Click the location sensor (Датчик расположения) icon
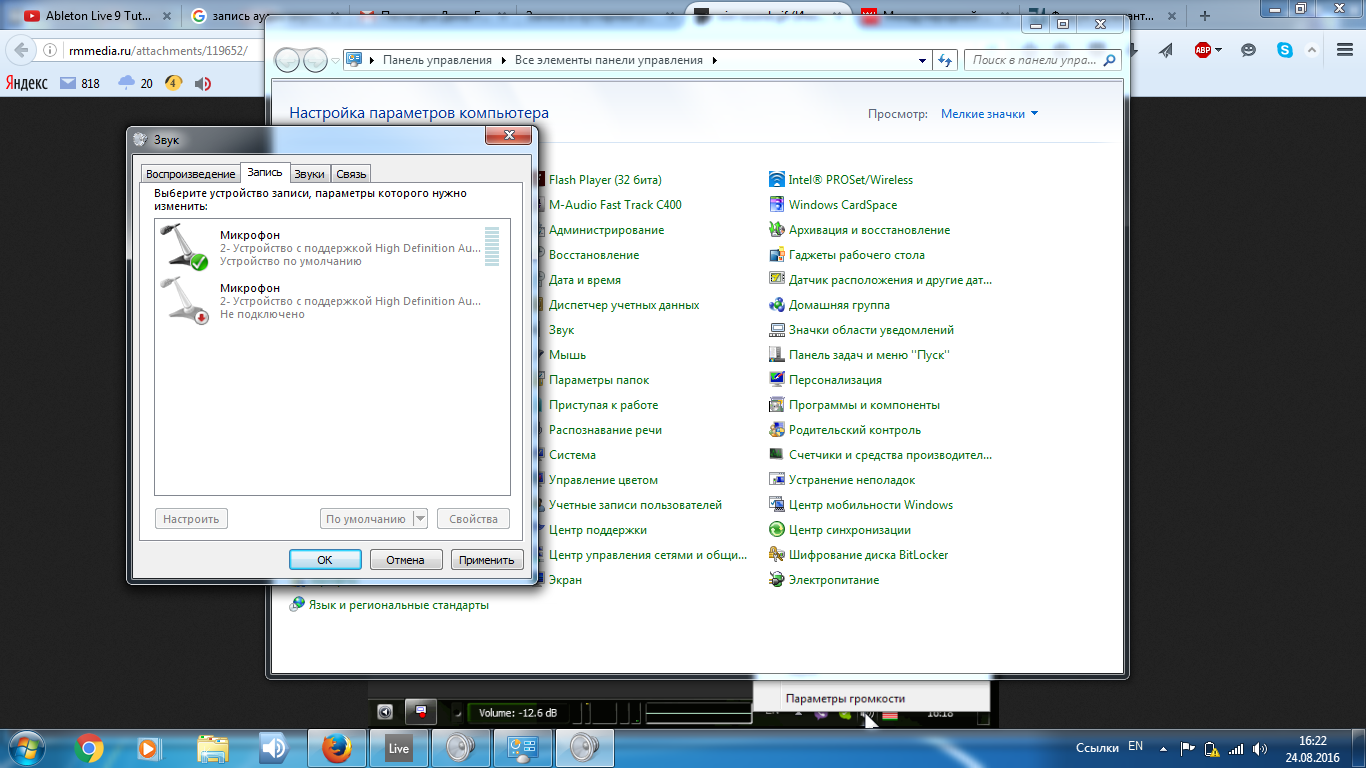Image resolution: width=1366 pixels, height=768 pixels. point(777,280)
